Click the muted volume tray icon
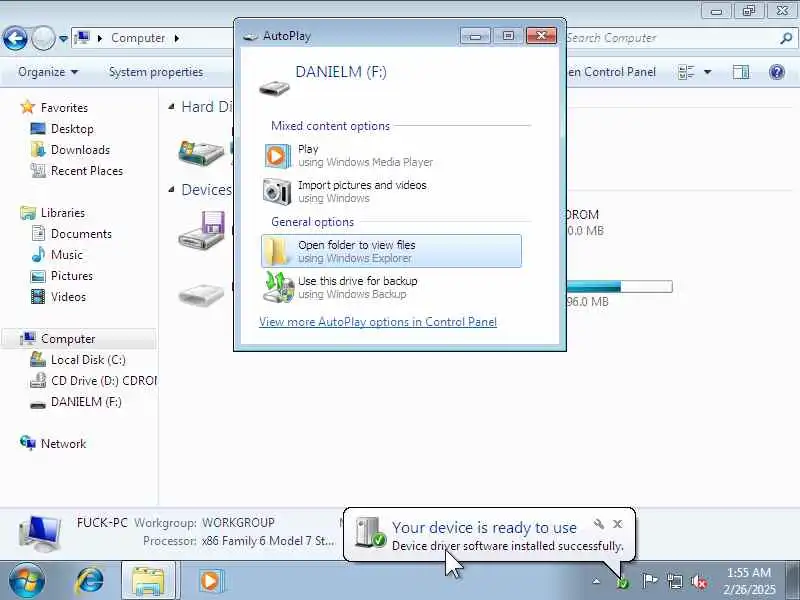The width and height of the screenshot is (800, 600). pyautogui.click(x=698, y=581)
